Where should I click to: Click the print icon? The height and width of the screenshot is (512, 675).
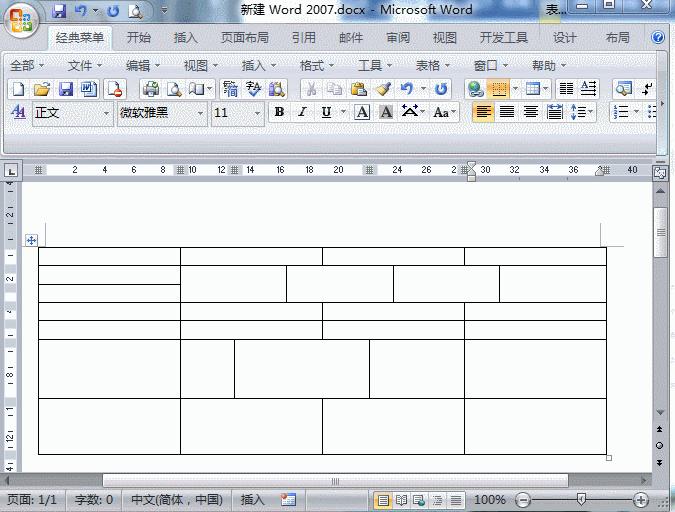click(x=151, y=89)
